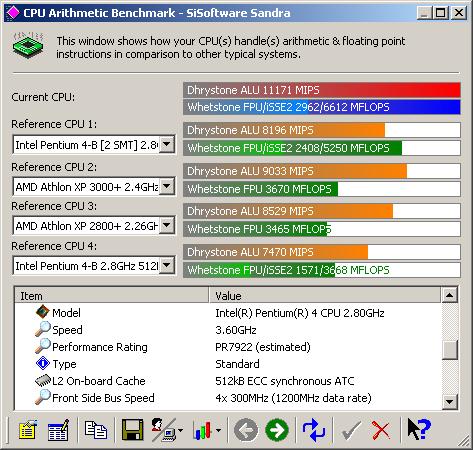Image resolution: width=473 pixels, height=450 pixels.
Task: Click the list scrollbar down arrow
Action: coord(450,401)
